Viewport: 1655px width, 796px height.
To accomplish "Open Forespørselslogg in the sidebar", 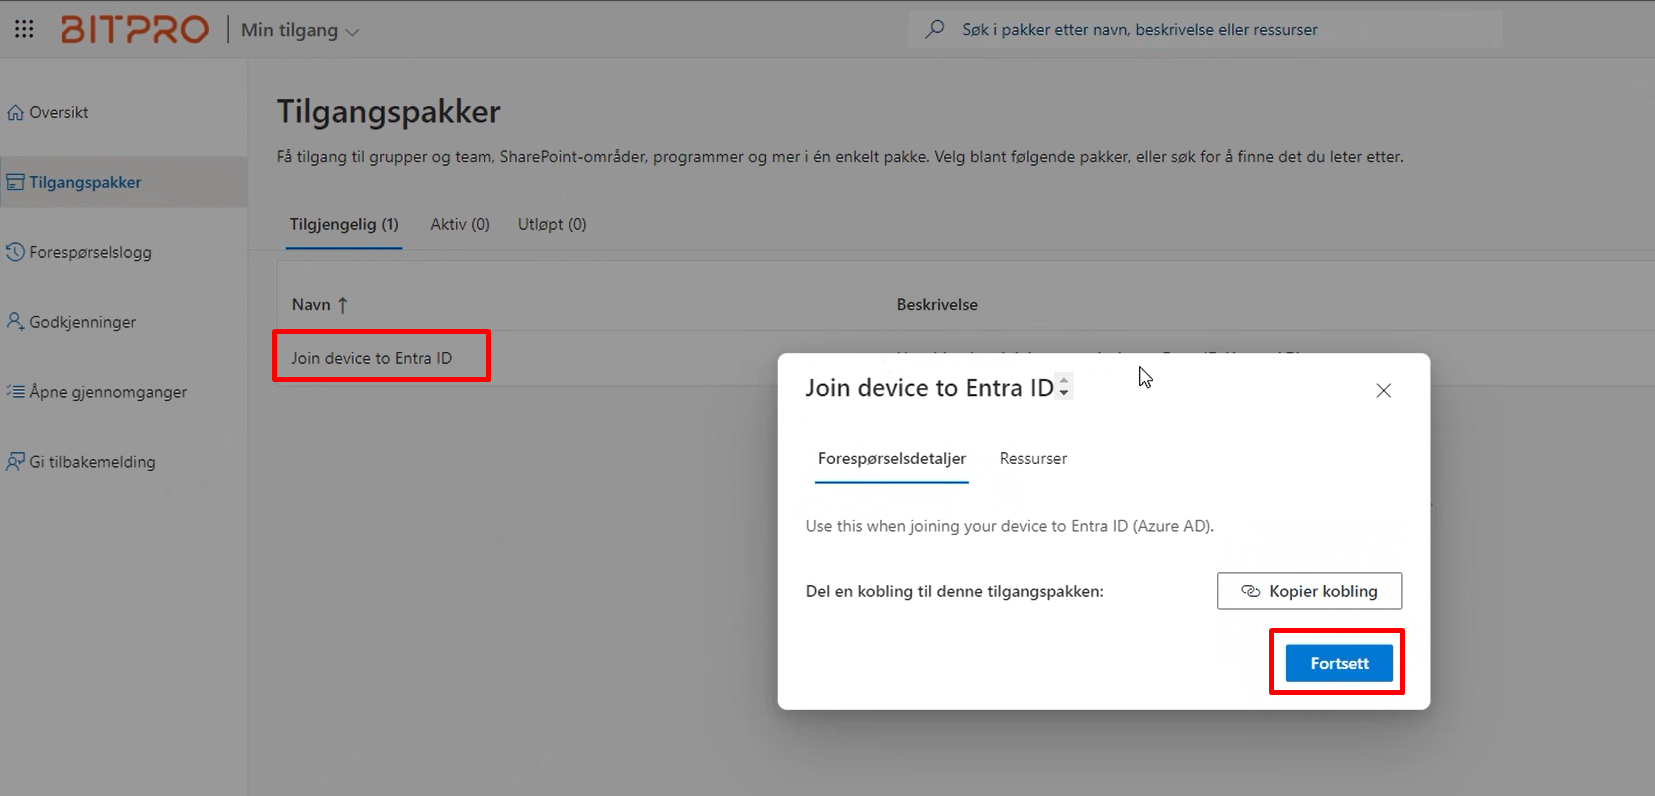I will click(124, 252).
